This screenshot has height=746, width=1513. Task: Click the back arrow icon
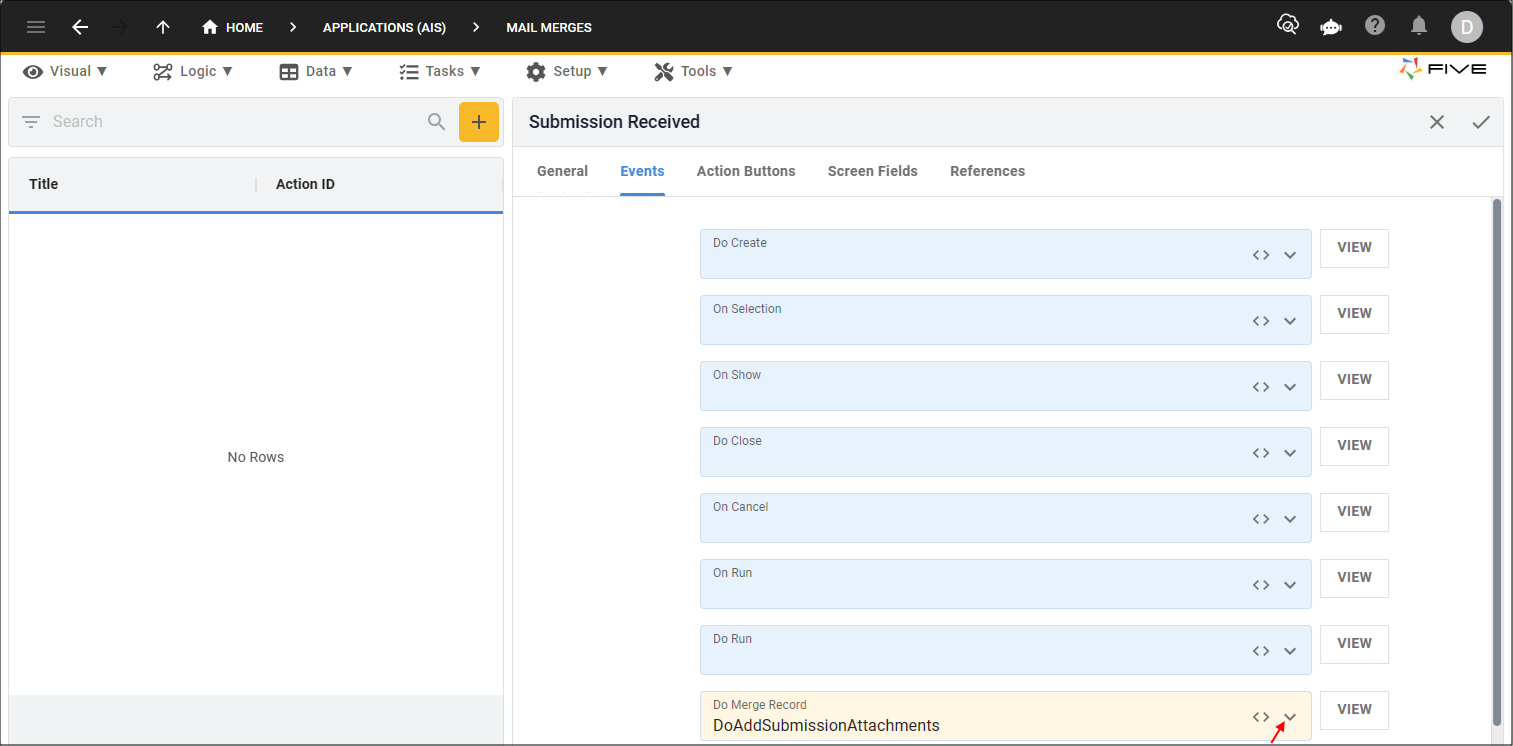tap(80, 27)
